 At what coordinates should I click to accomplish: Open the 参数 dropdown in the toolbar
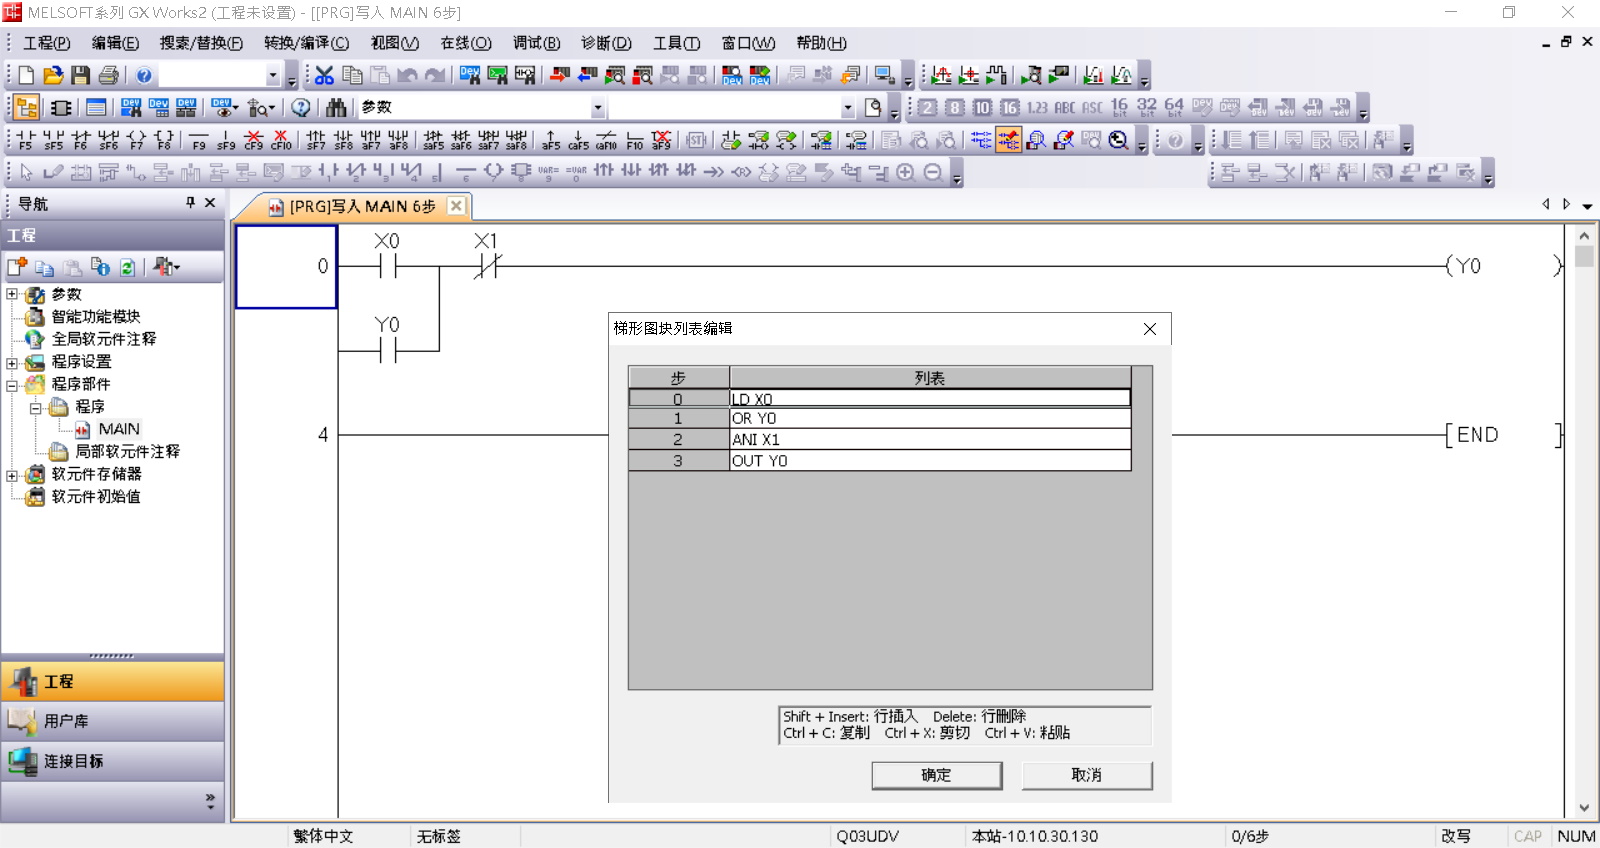[597, 107]
